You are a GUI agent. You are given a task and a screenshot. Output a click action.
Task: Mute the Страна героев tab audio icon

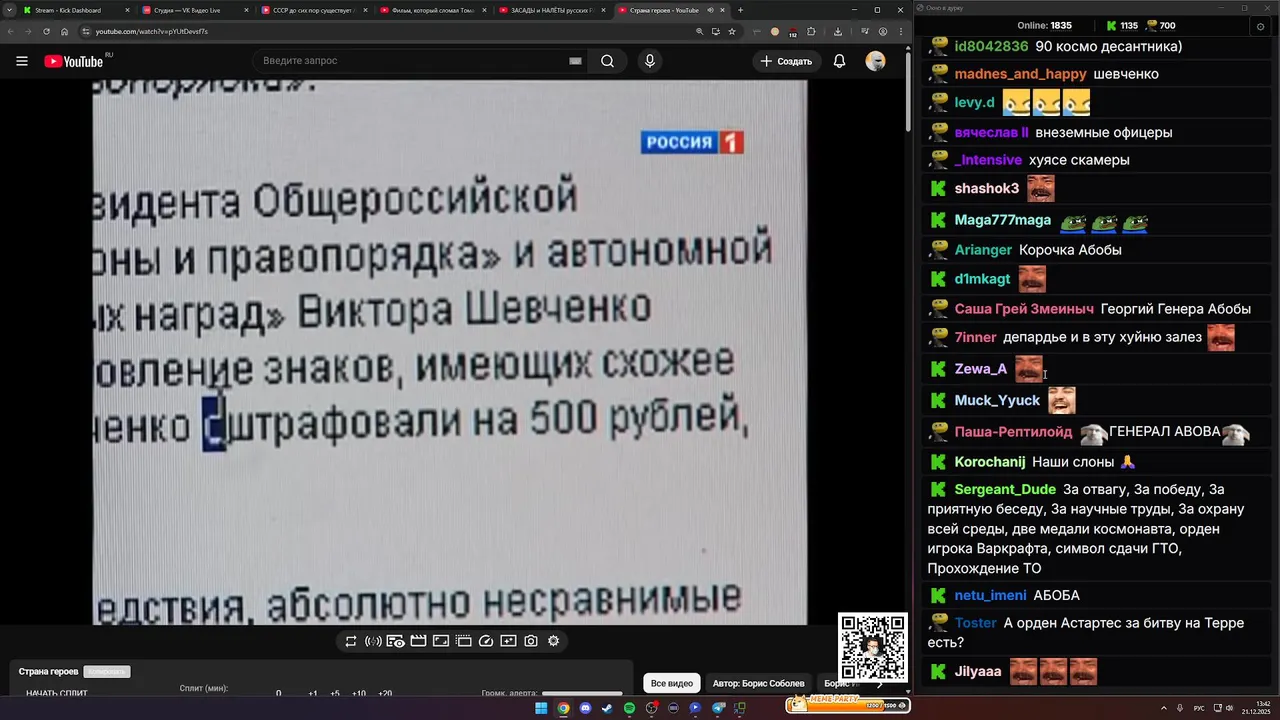(710, 10)
